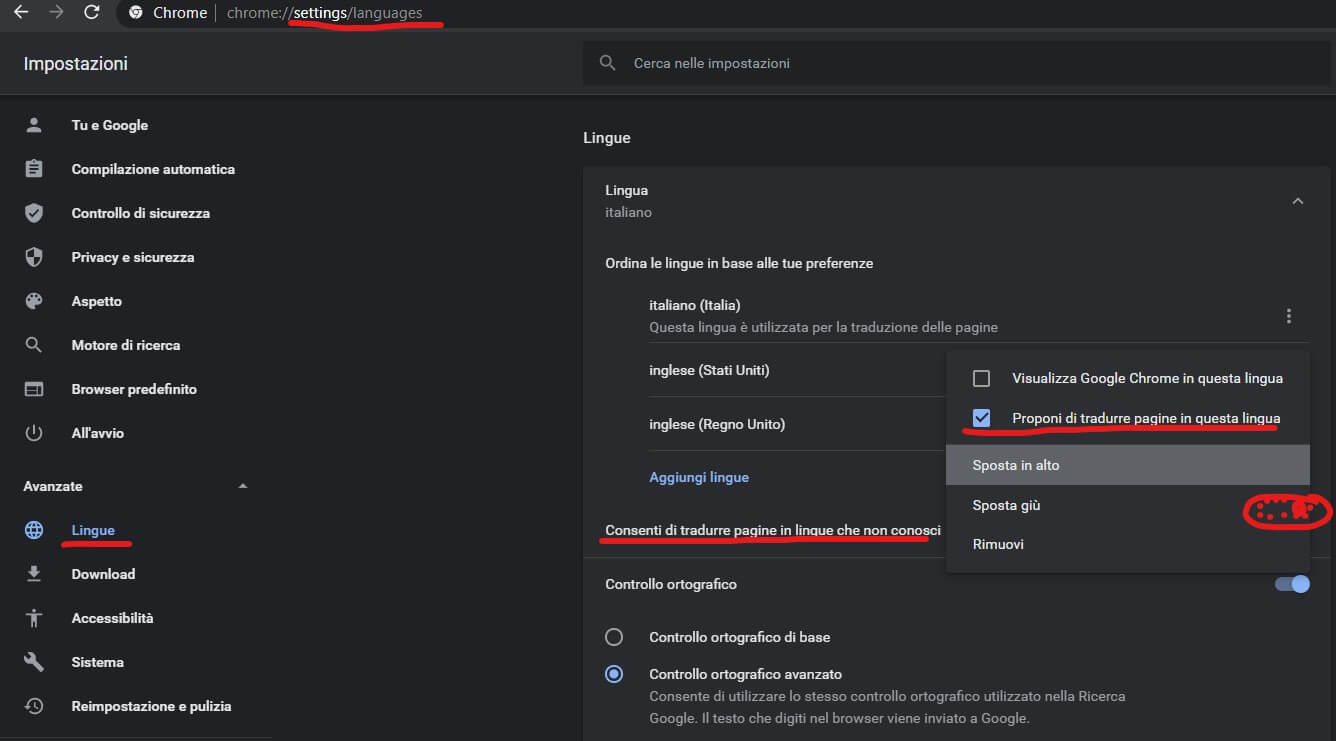The height and width of the screenshot is (741, 1336).
Task: Click the Aggiungi lingue link
Action: pyautogui.click(x=699, y=477)
